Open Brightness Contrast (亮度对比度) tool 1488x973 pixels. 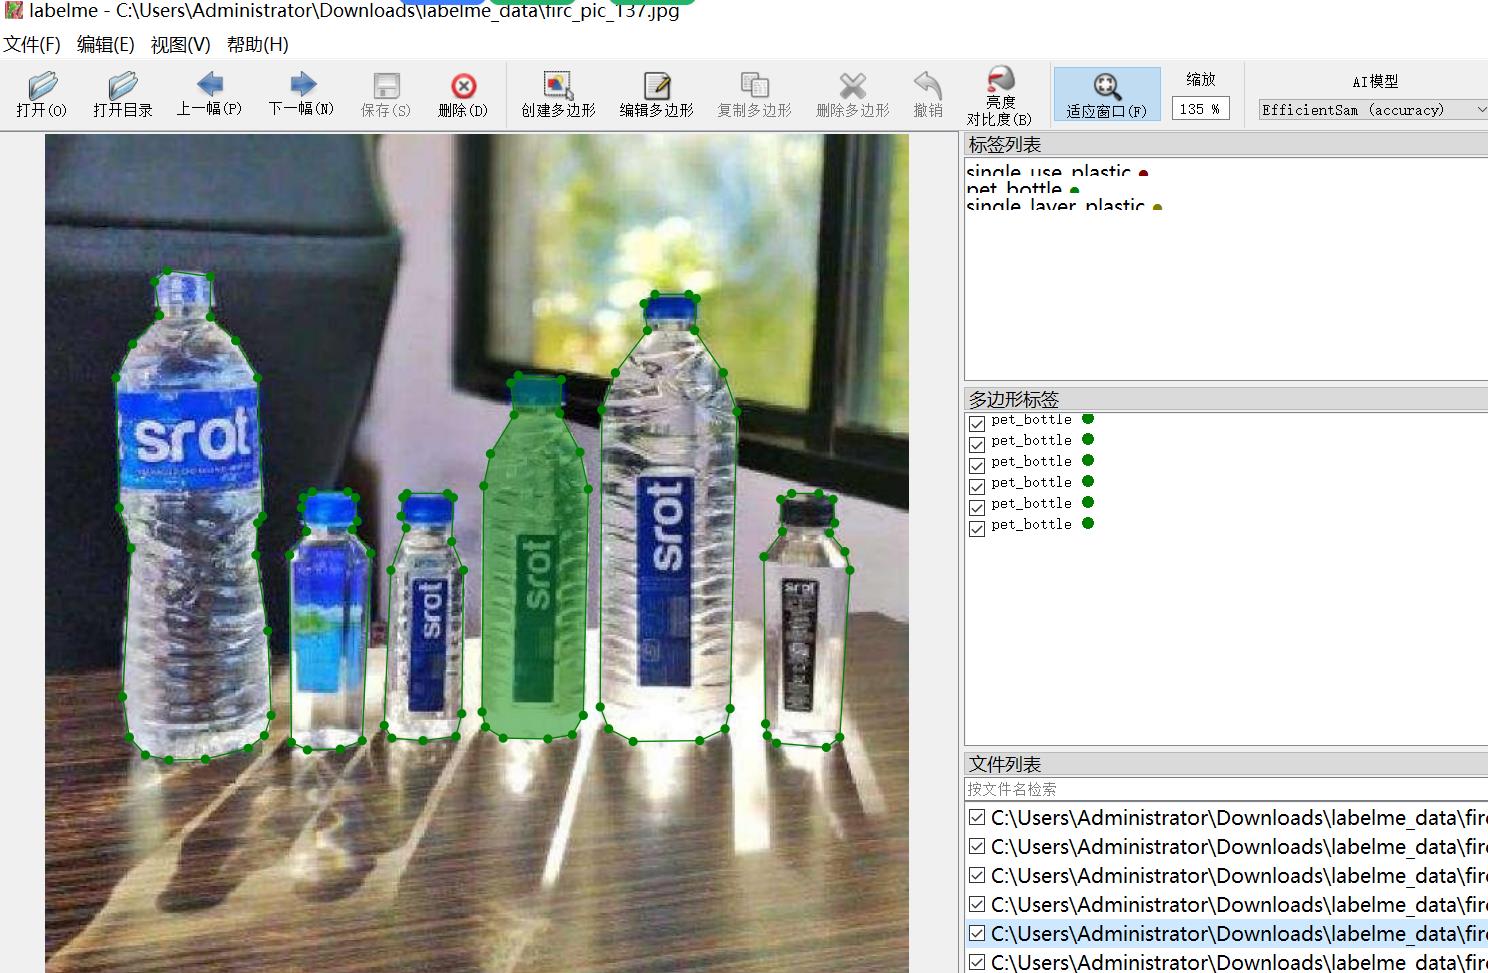click(999, 96)
